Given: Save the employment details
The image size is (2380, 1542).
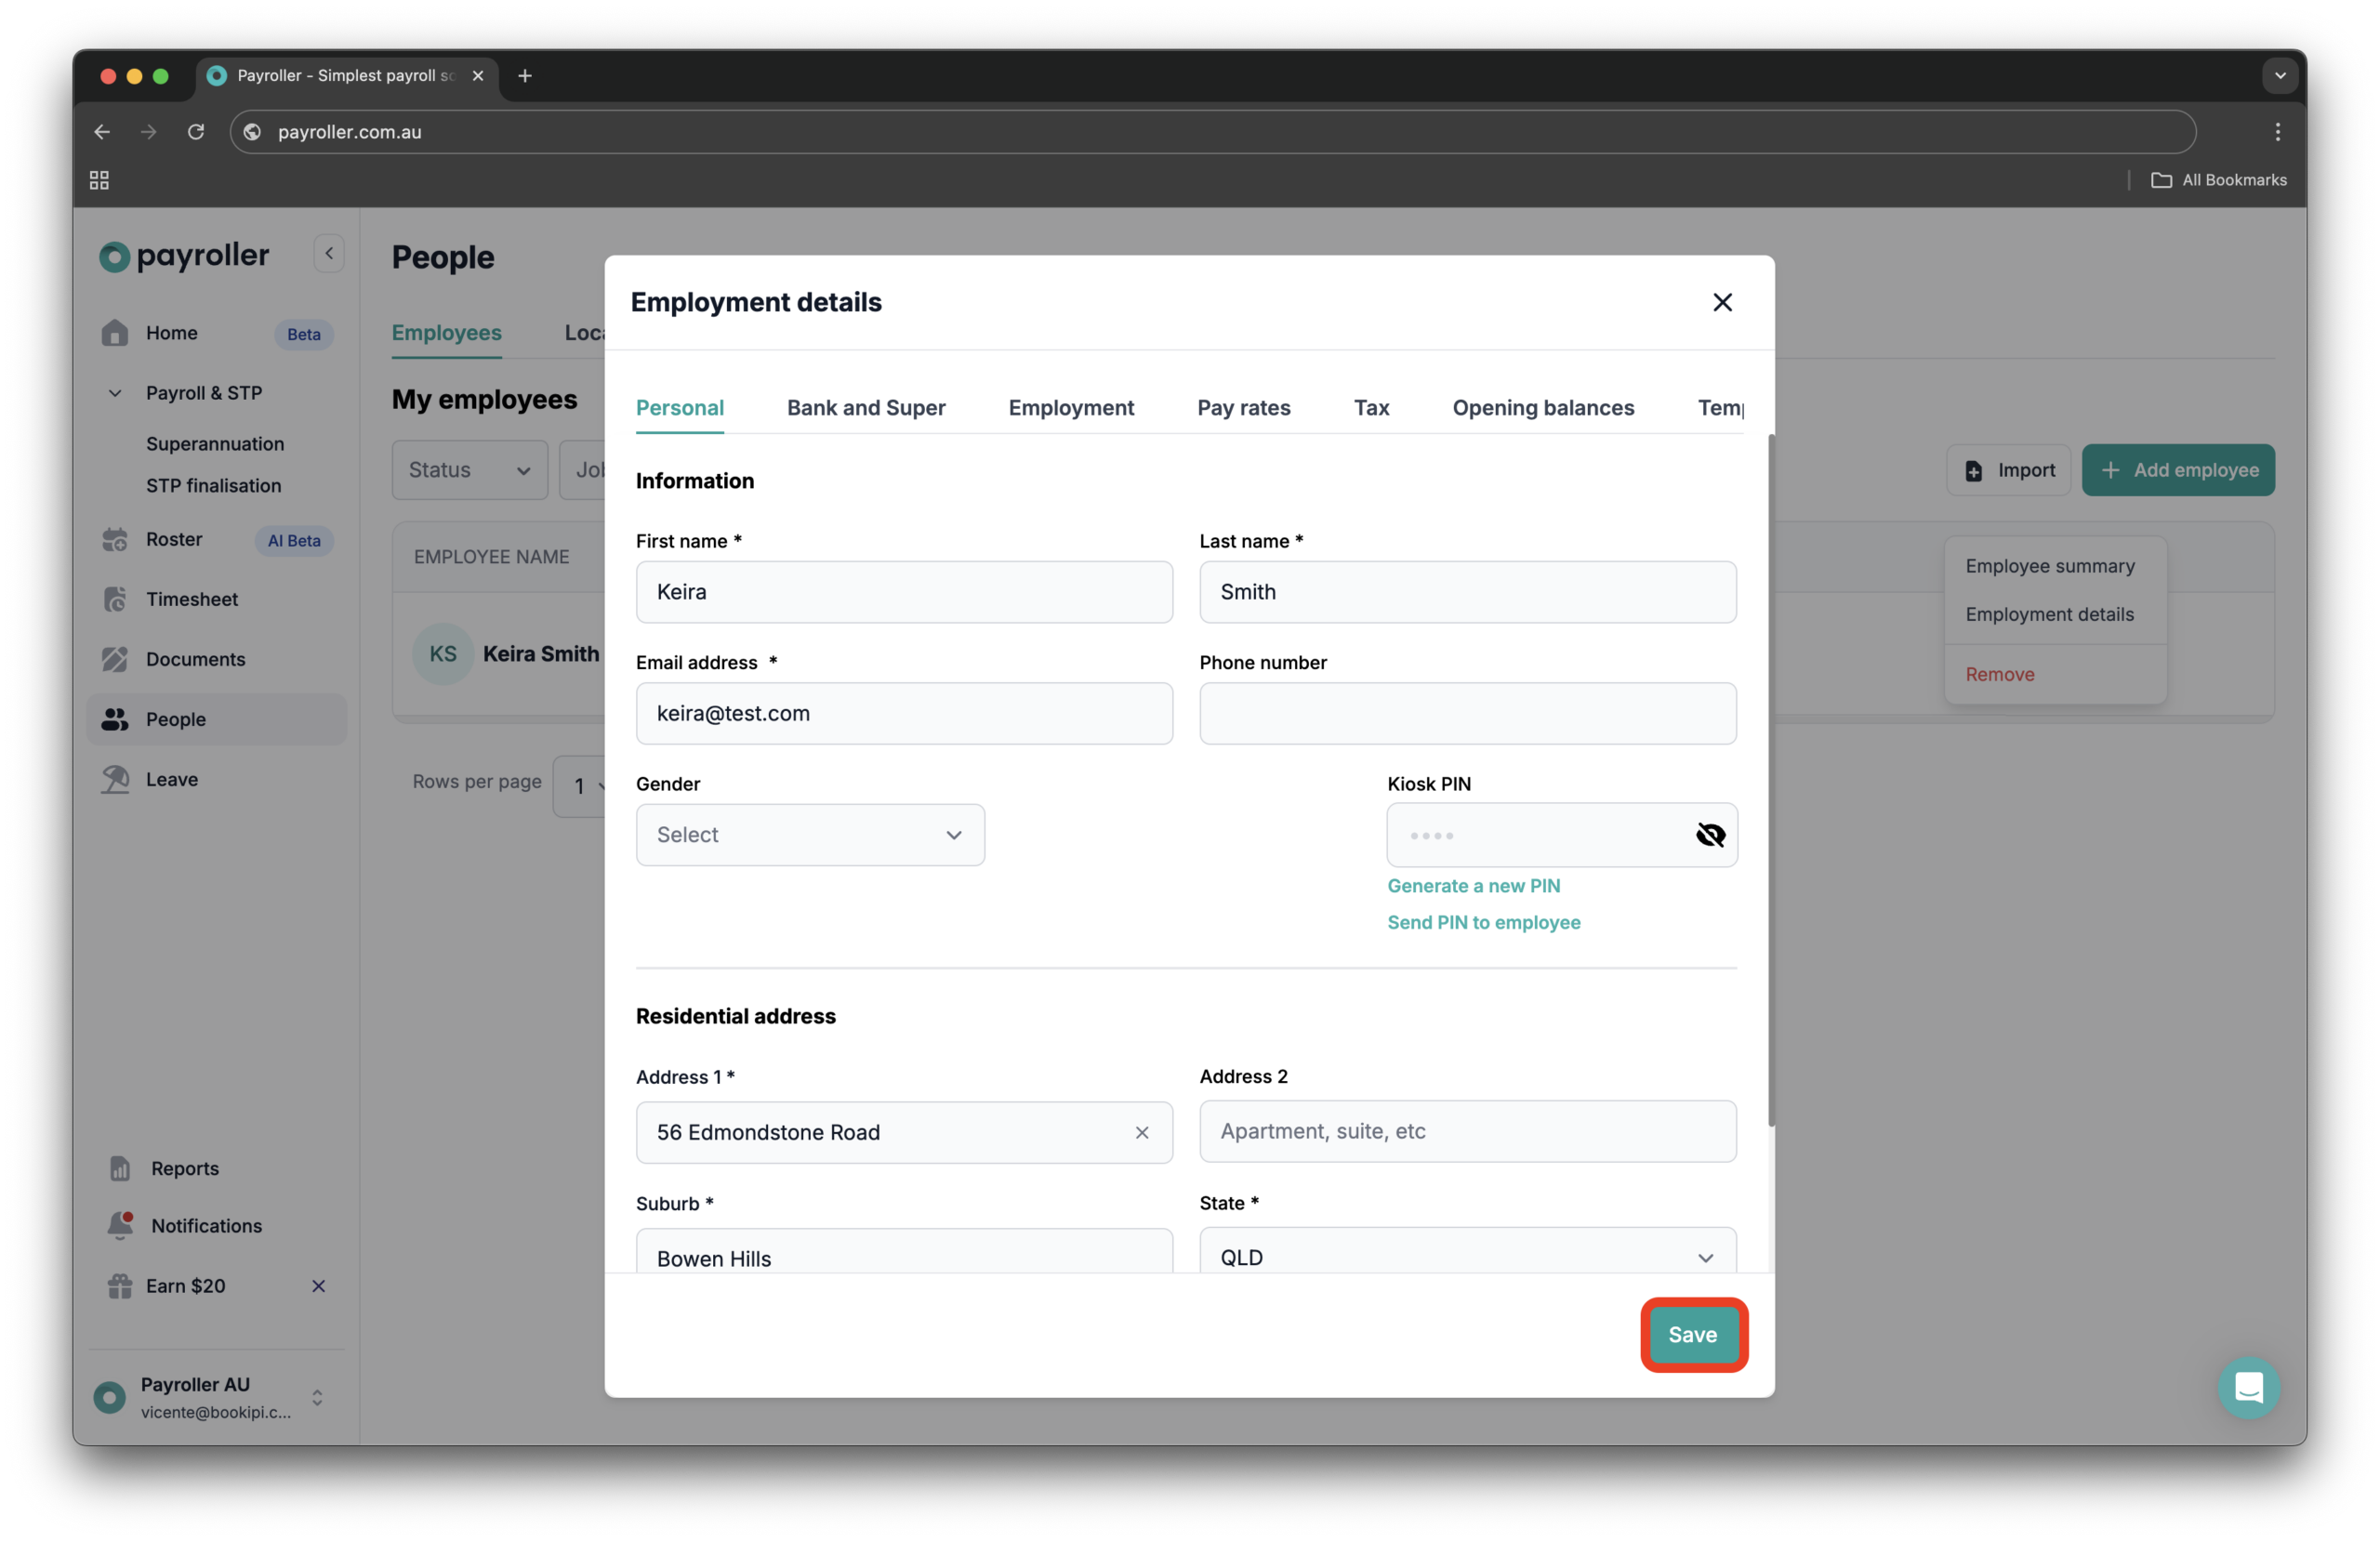Looking at the screenshot, I should (1692, 1334).
